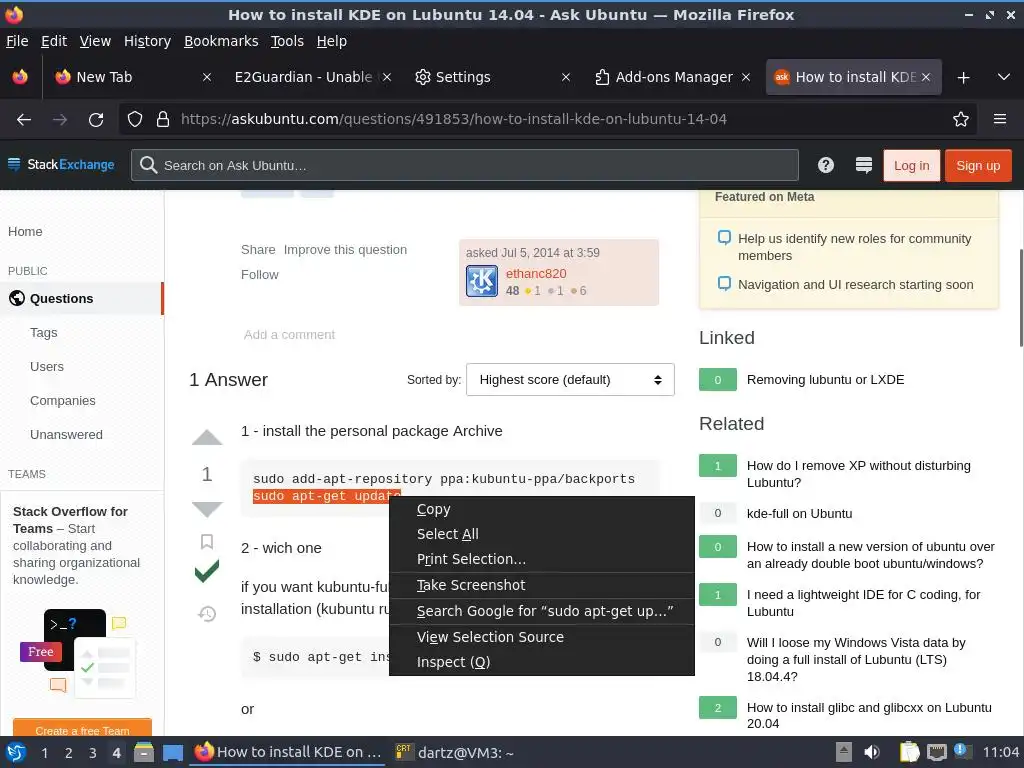The image size is (1024, 768).
Task: Click the Share link under question
Action: 258,249
